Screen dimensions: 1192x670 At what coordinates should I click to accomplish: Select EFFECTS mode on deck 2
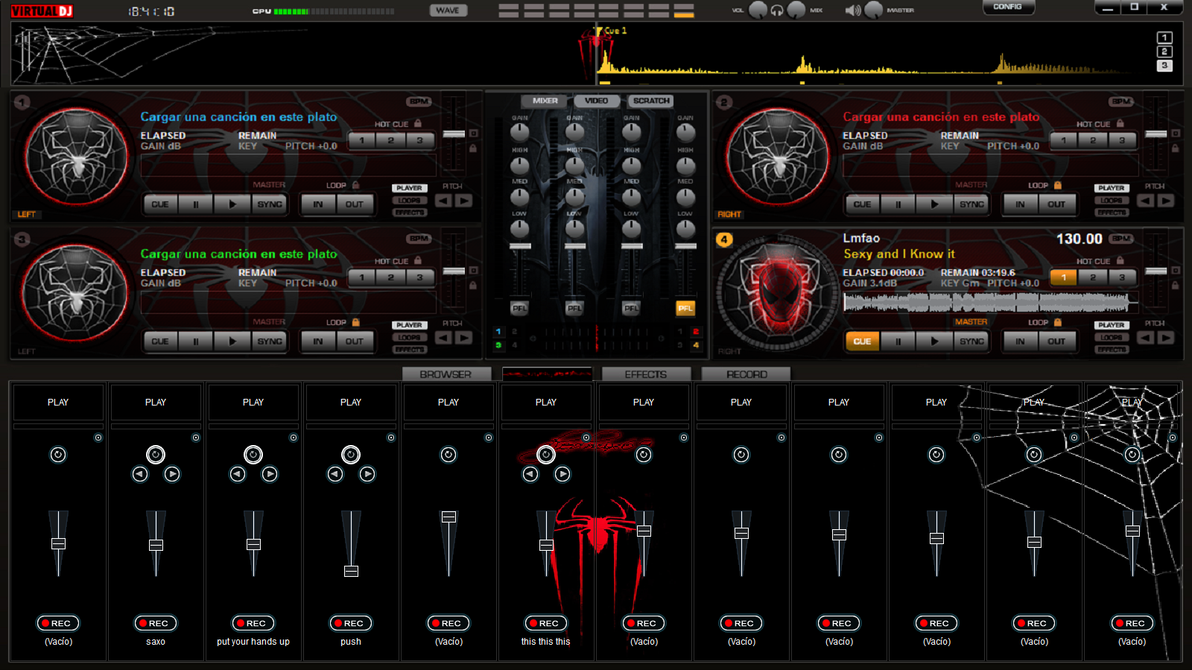click(x=1111, y=213)
